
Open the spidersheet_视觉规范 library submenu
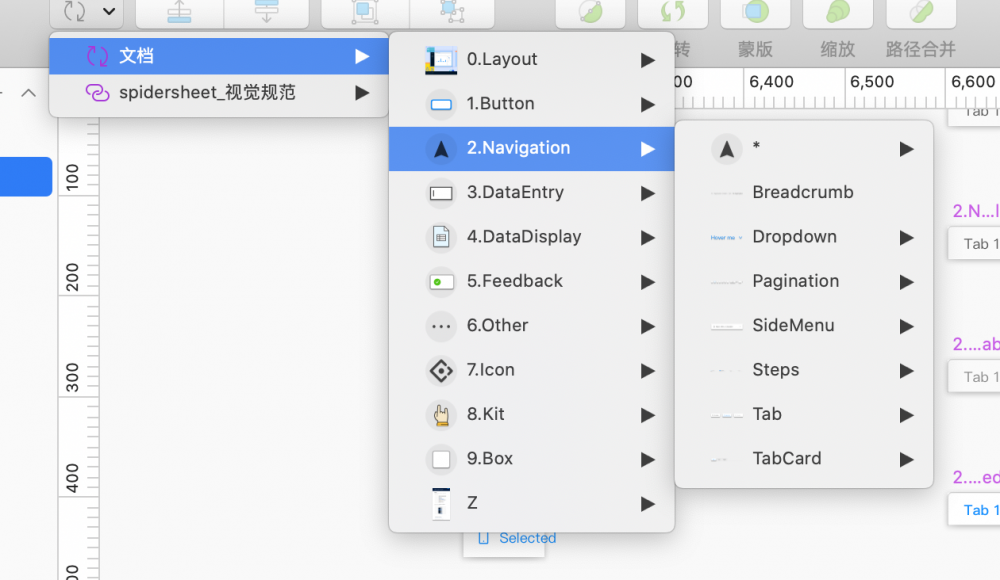coord(219,93)
